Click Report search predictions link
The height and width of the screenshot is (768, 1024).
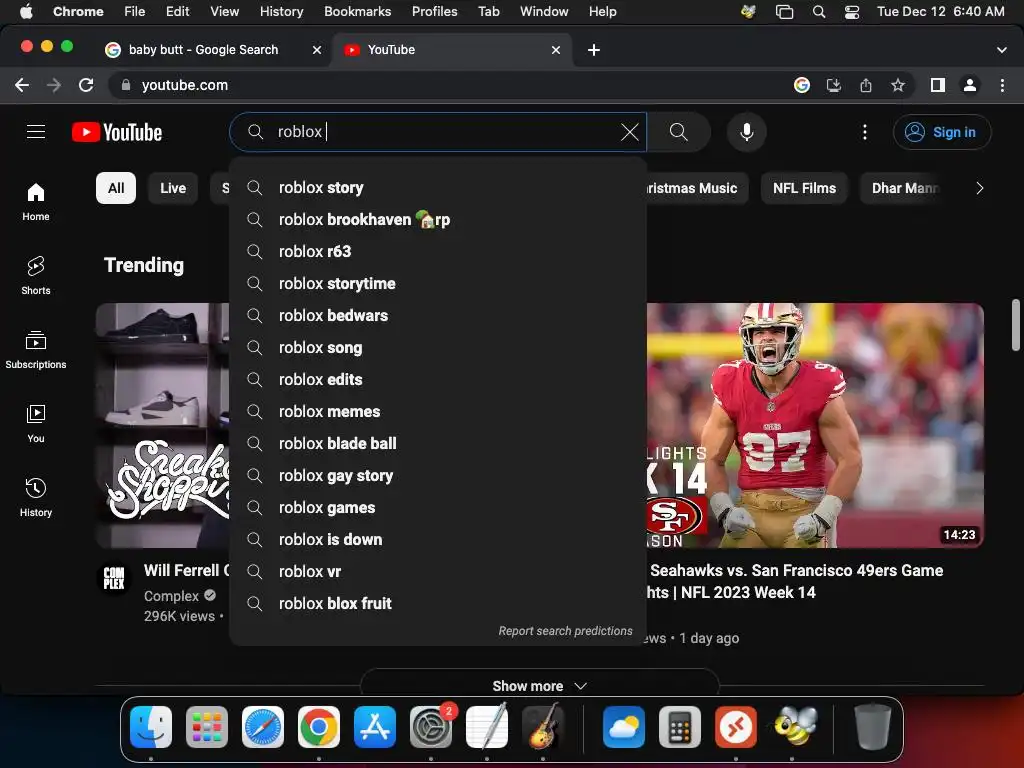coord(565,631)
